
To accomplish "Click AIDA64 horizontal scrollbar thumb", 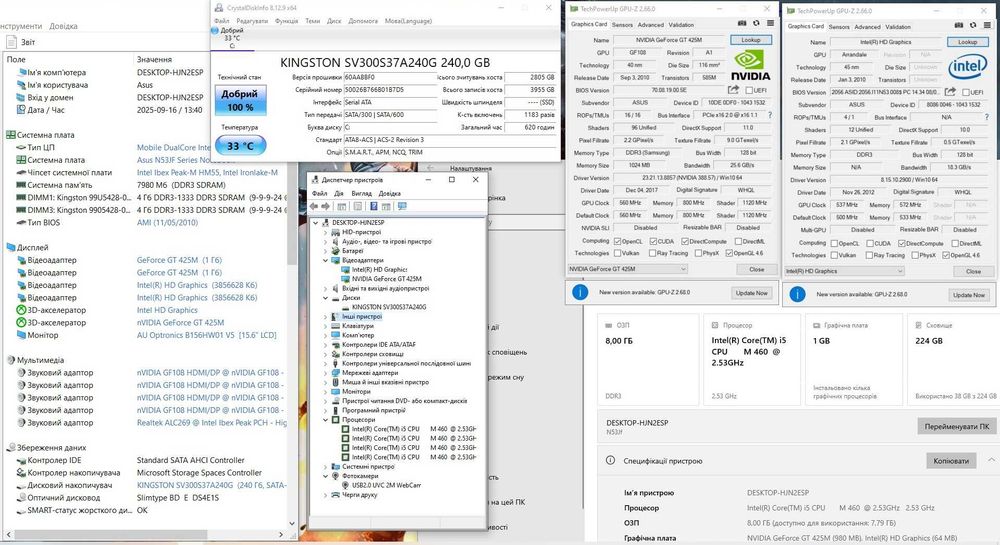I will [x=112, y=534].
